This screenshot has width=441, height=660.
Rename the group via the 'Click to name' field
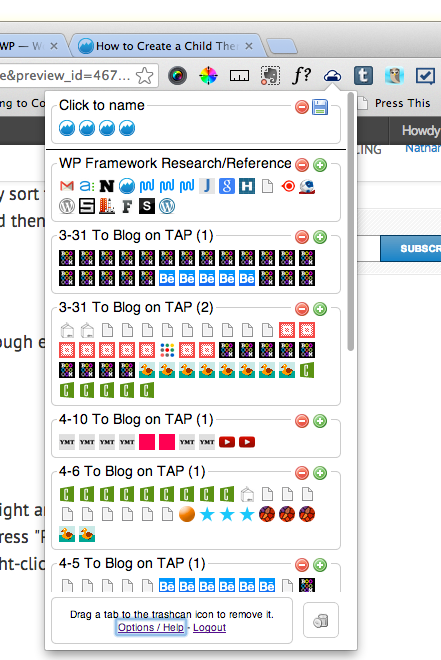click(102, 105)
